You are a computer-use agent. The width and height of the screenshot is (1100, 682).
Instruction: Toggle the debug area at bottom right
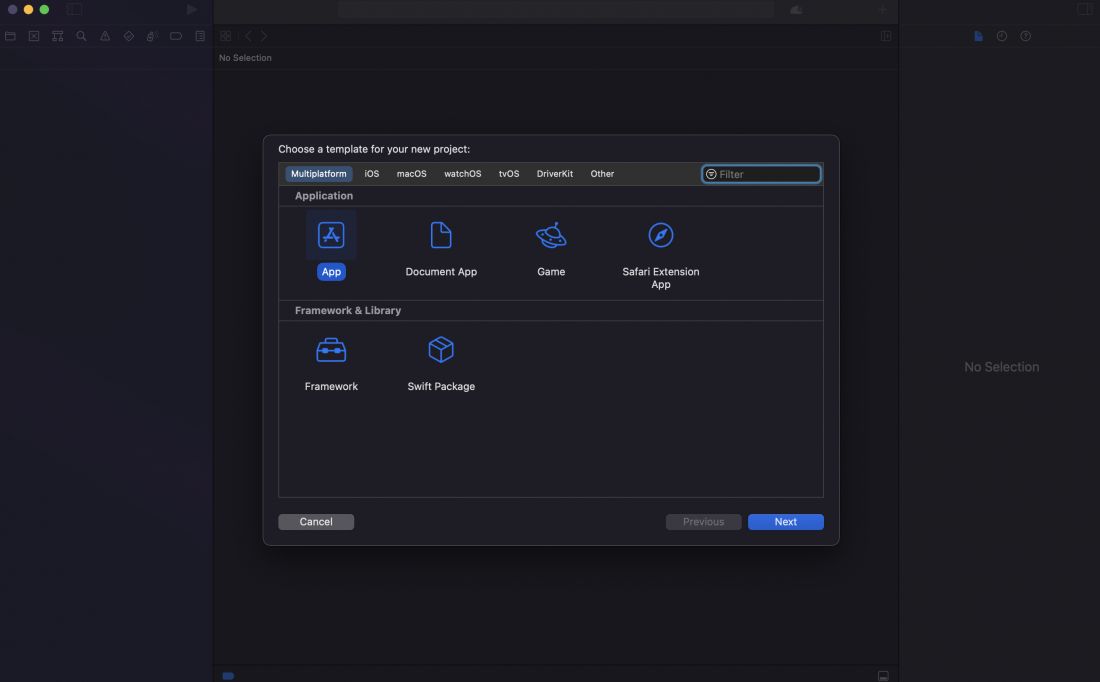coord(883,676)
